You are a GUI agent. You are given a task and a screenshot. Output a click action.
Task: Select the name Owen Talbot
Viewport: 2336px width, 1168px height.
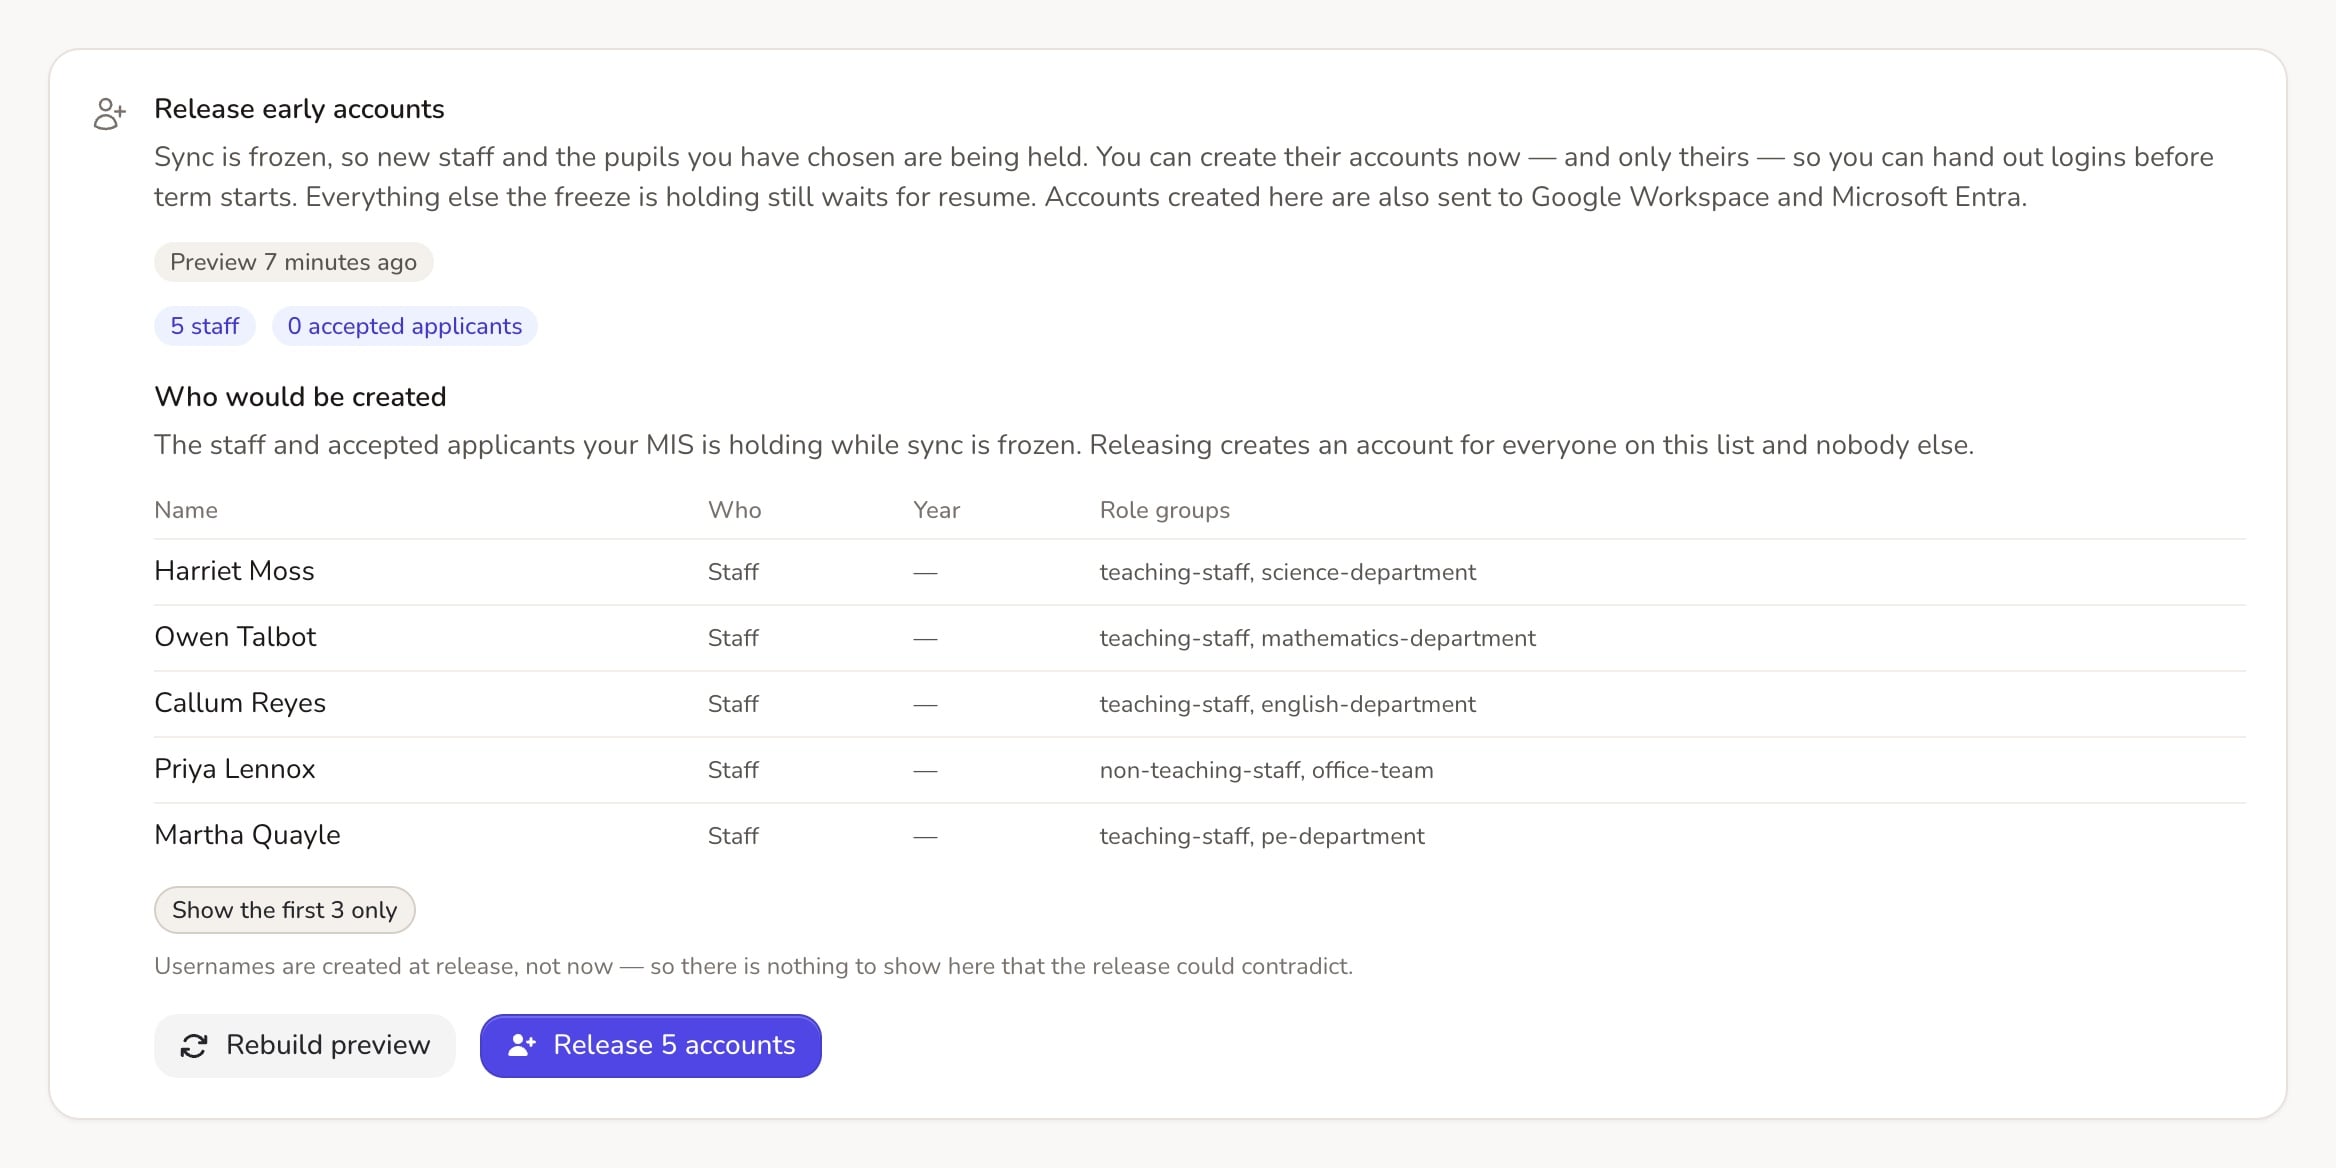(x=235, y=637)
